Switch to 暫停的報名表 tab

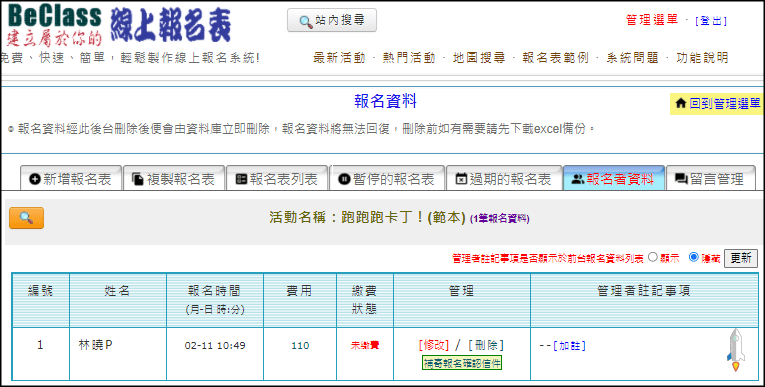pos(387,179)
